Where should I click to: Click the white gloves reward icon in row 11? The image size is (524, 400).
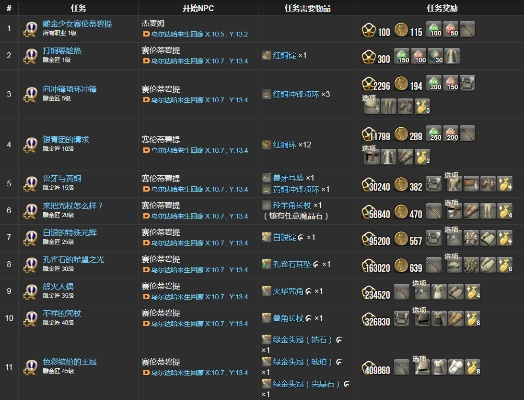pos(455,367)
